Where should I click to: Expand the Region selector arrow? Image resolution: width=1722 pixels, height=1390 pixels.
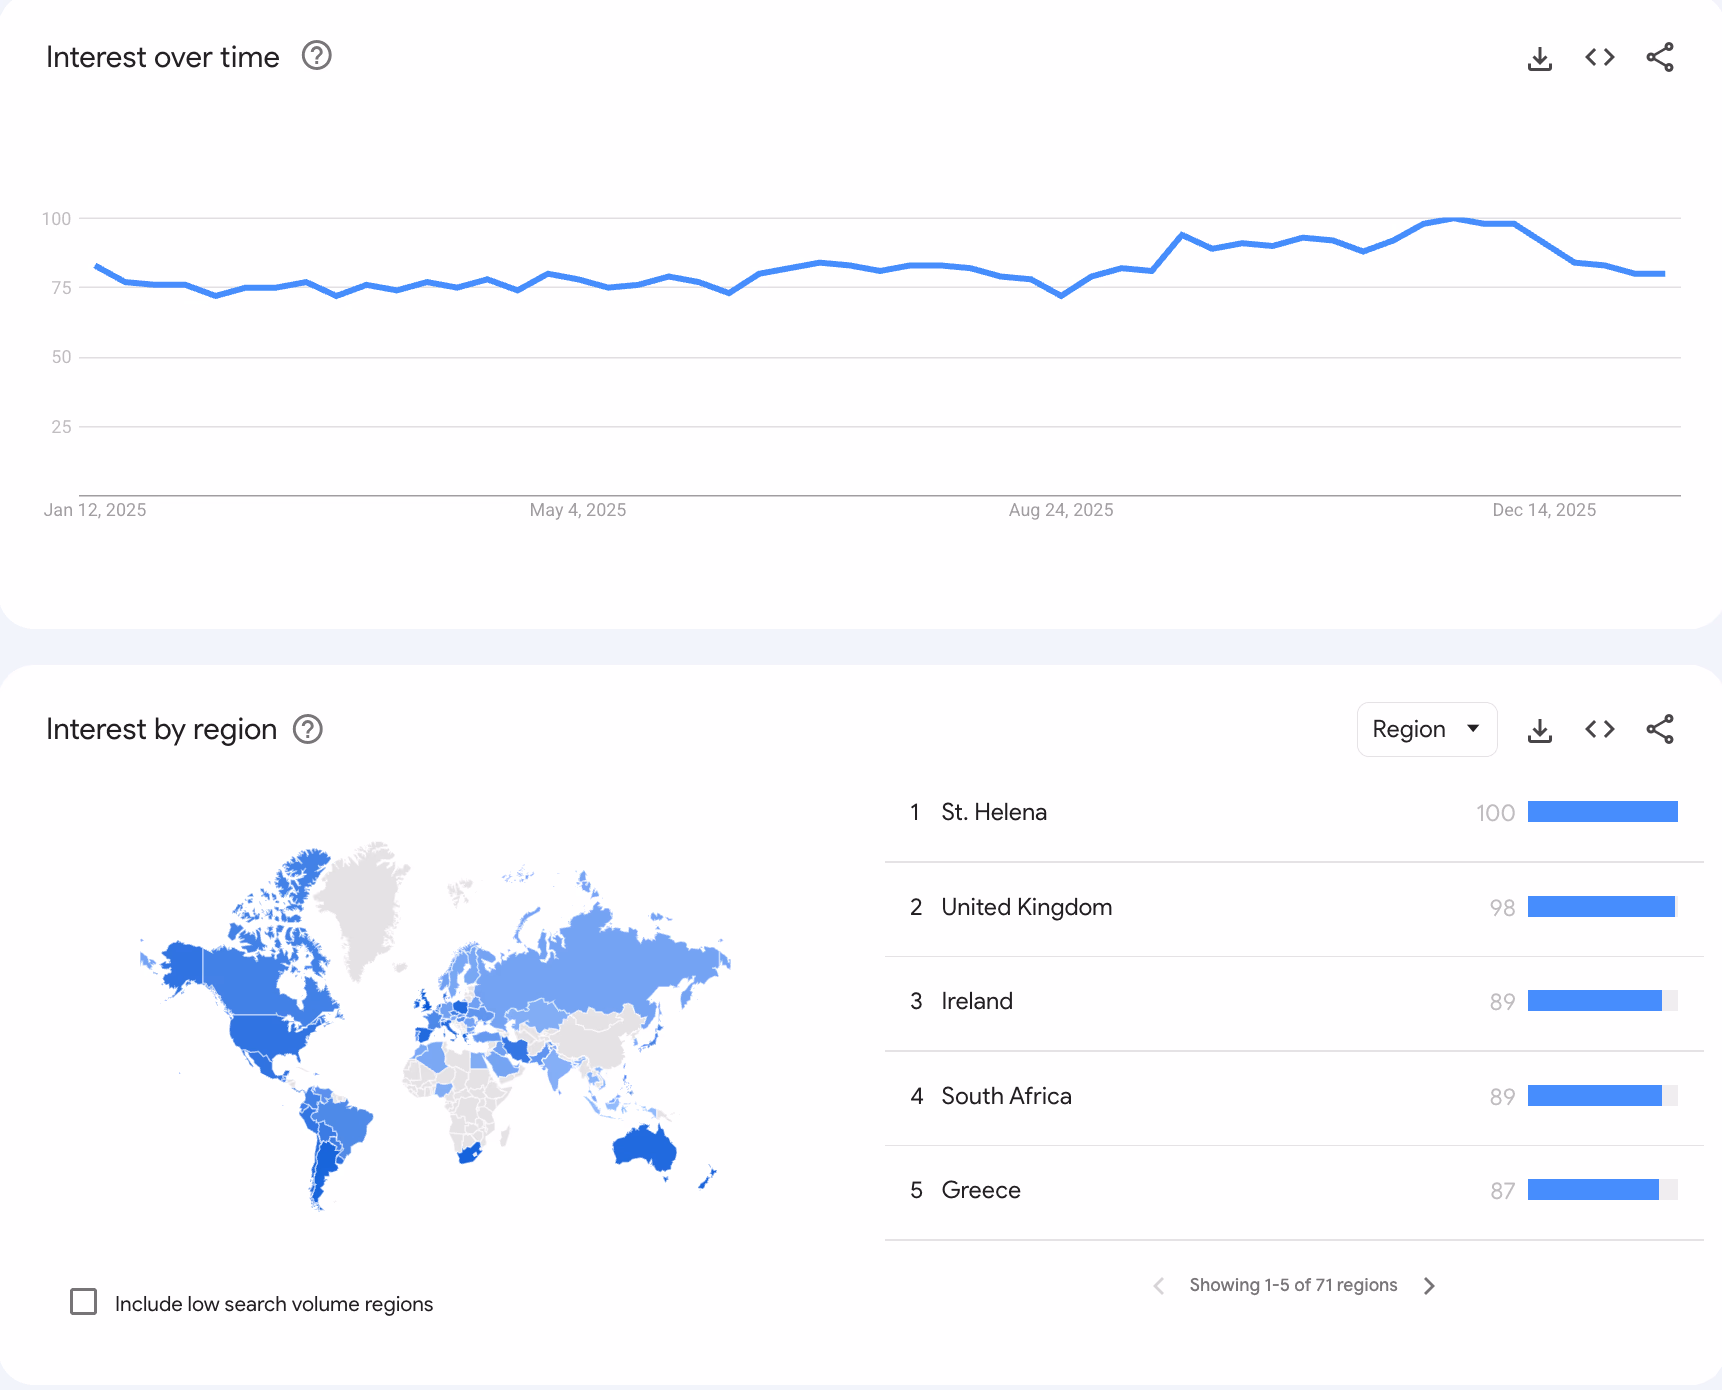tap(1471, 729)
